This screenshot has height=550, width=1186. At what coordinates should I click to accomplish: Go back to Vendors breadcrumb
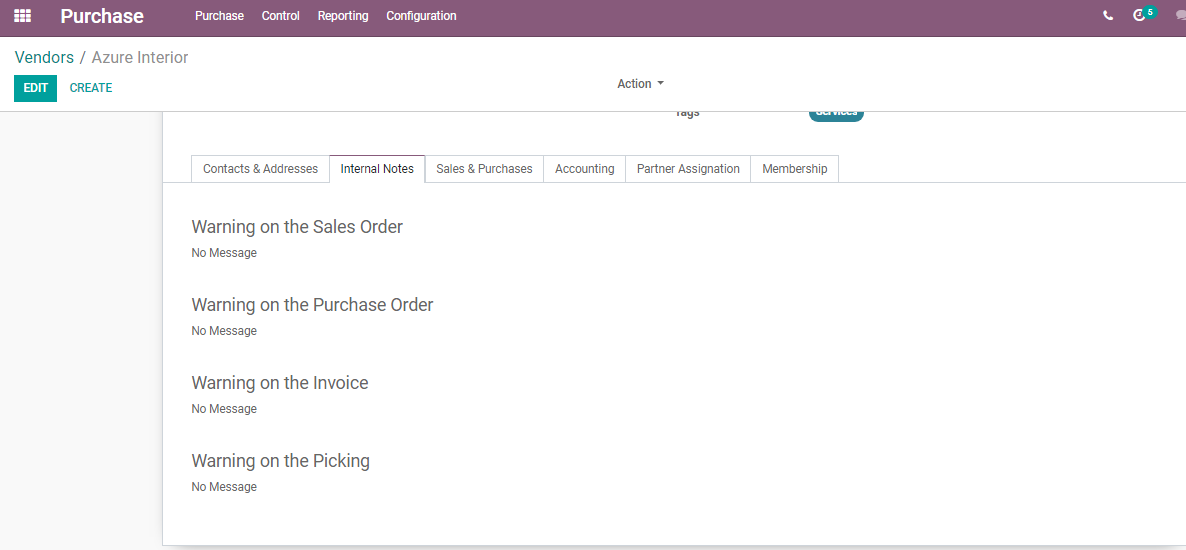tap(44, 57)
